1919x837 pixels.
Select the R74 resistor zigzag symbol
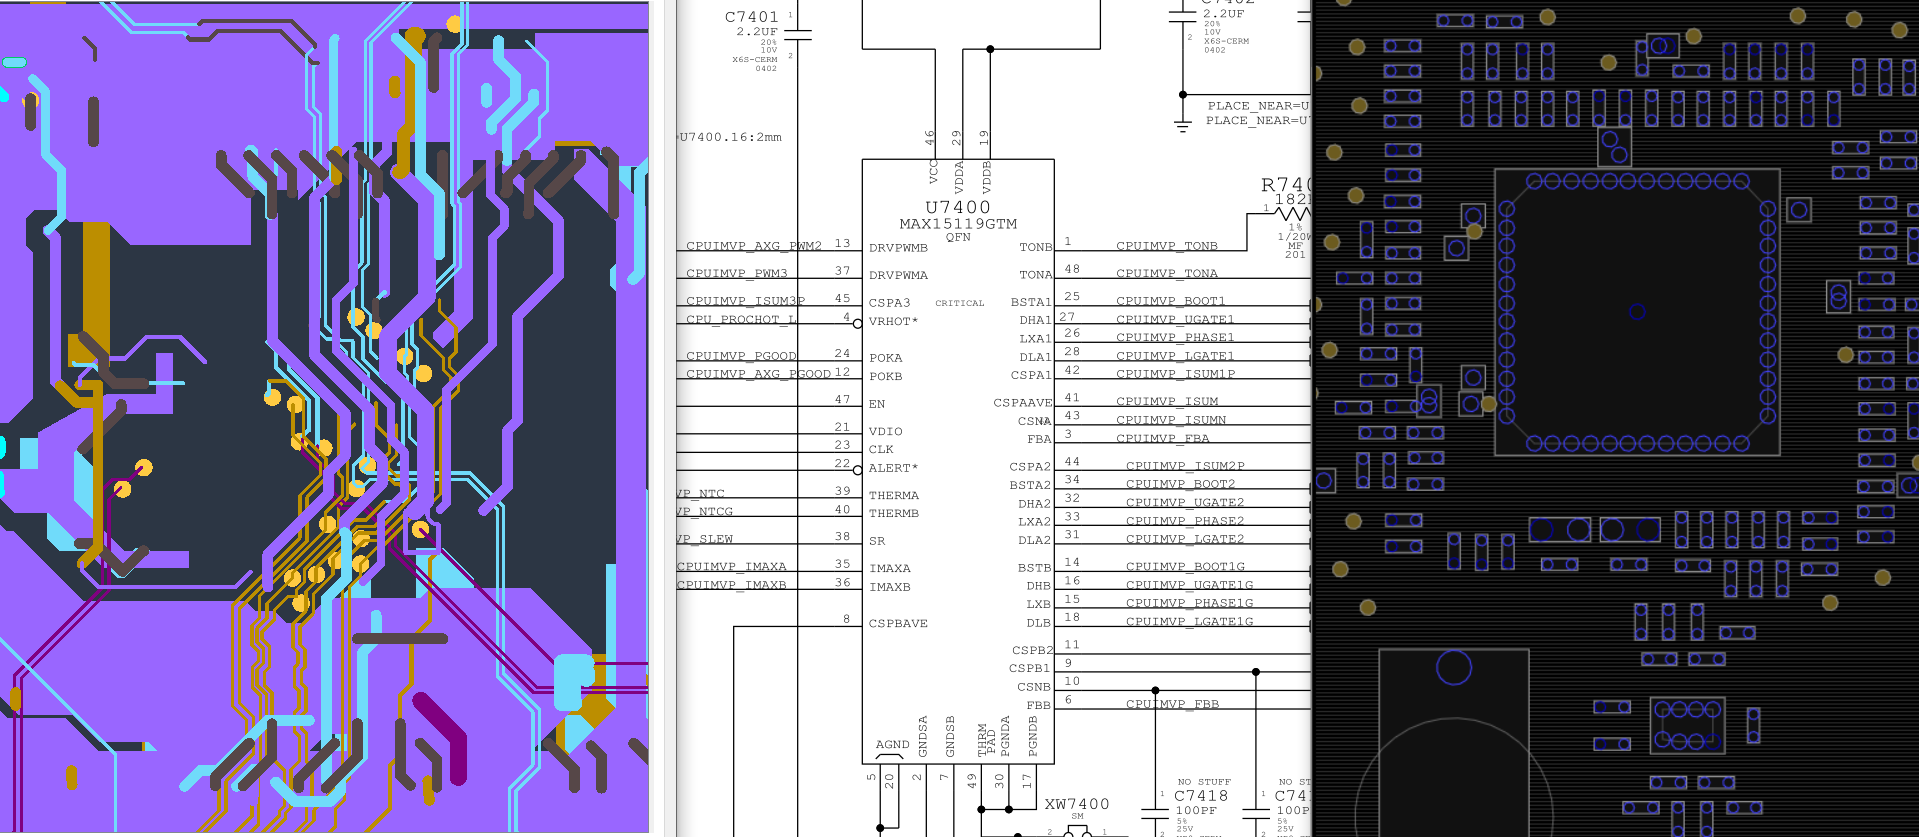click(1293, 212)
